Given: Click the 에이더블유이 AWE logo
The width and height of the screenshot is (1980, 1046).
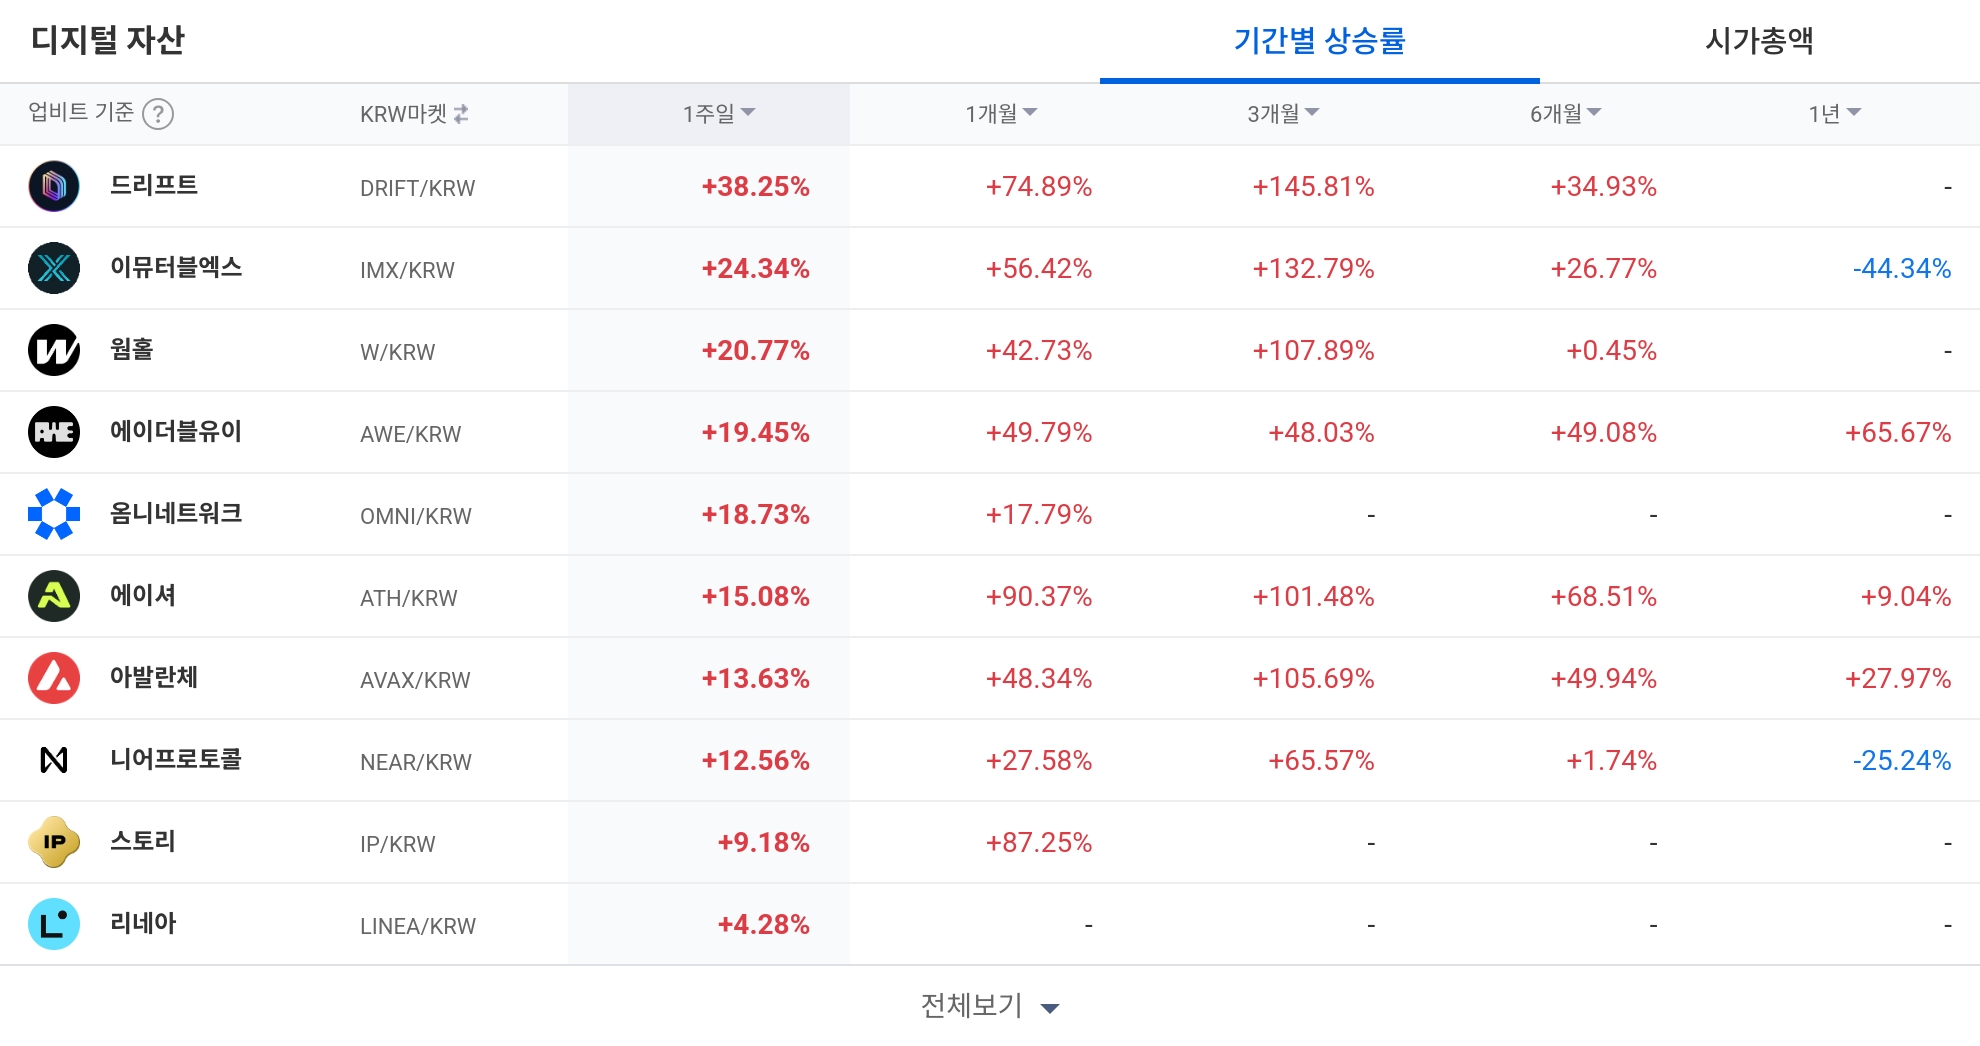Looking at the screenshot, I should pos(54,432).
